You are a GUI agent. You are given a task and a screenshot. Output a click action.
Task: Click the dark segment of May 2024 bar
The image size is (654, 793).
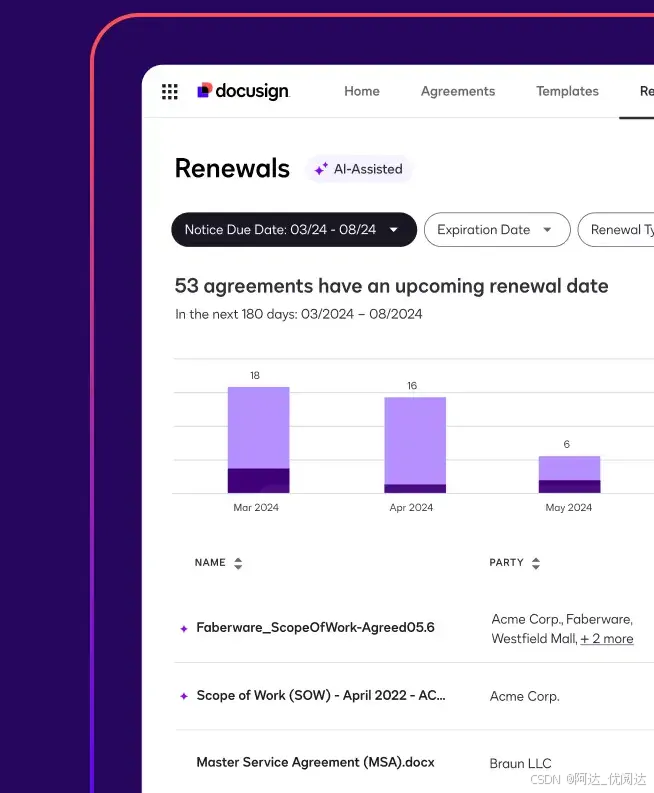[570, 487]
